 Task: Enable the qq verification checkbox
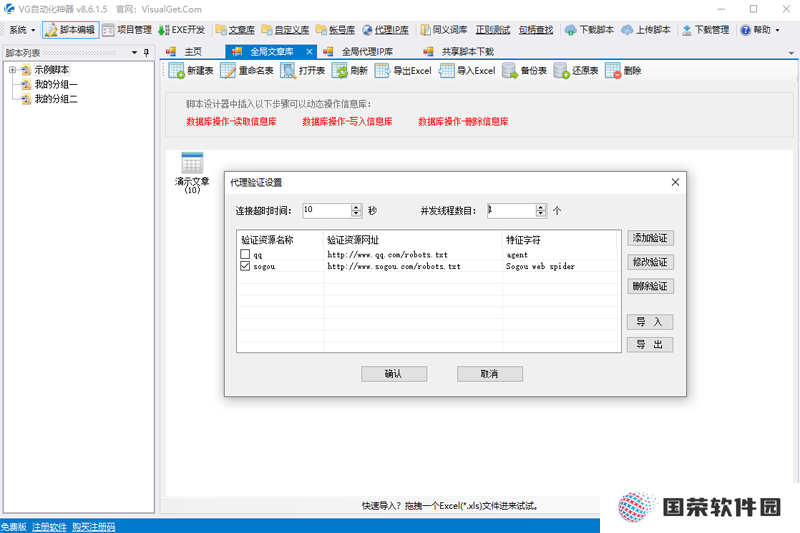click(x=245, y=254)
